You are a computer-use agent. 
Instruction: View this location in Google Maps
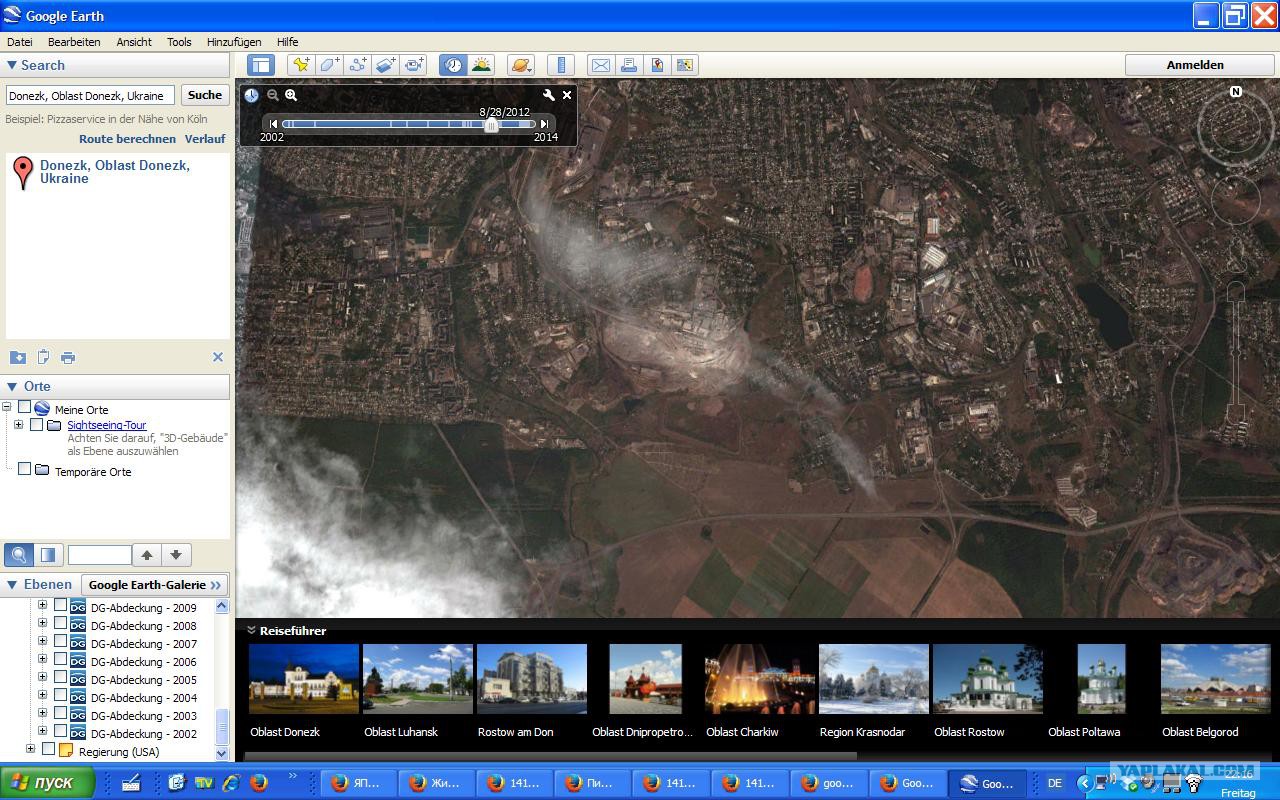(657, 65)
